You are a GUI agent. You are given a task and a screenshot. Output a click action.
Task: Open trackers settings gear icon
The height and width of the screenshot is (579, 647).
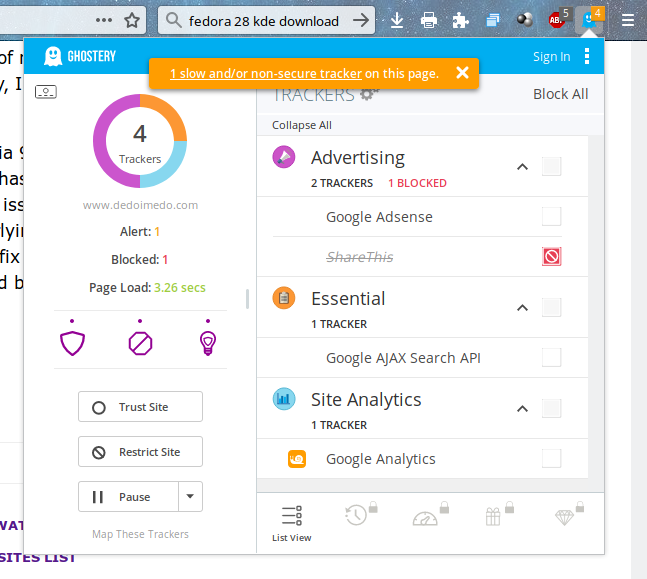point(368,95)
